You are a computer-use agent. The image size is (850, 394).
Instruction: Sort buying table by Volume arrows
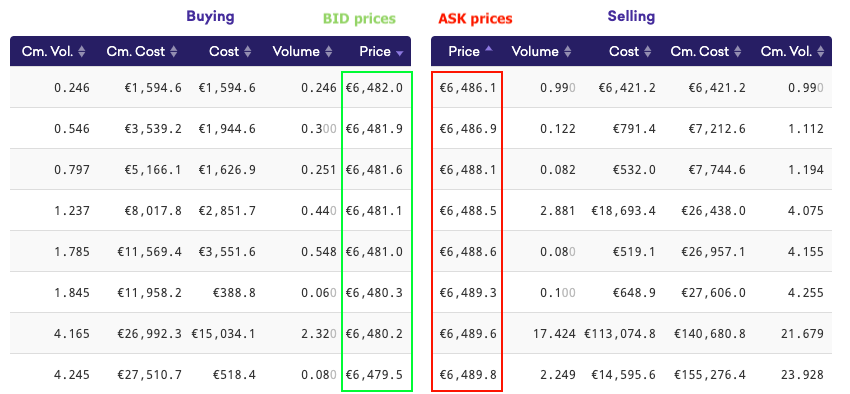329,51
